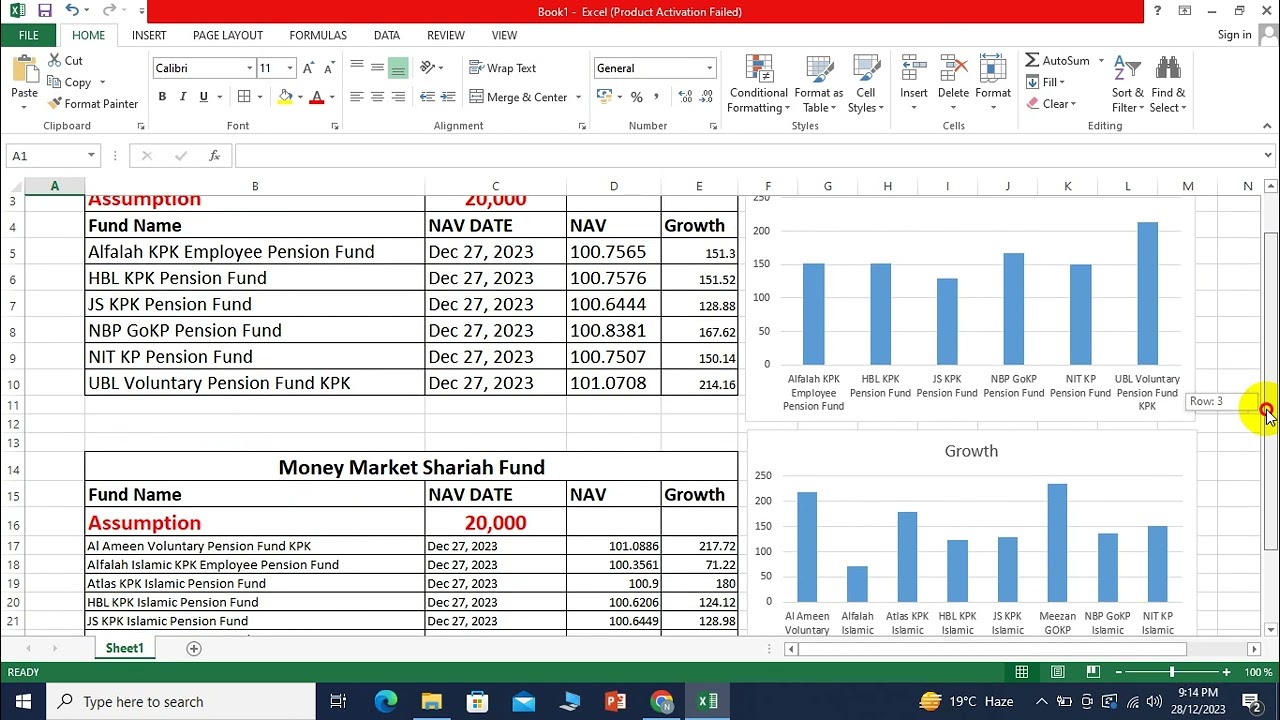Toggle Bold formatting
The width and height of the screenshot is (1280, 720).
[x=162, y=97]
